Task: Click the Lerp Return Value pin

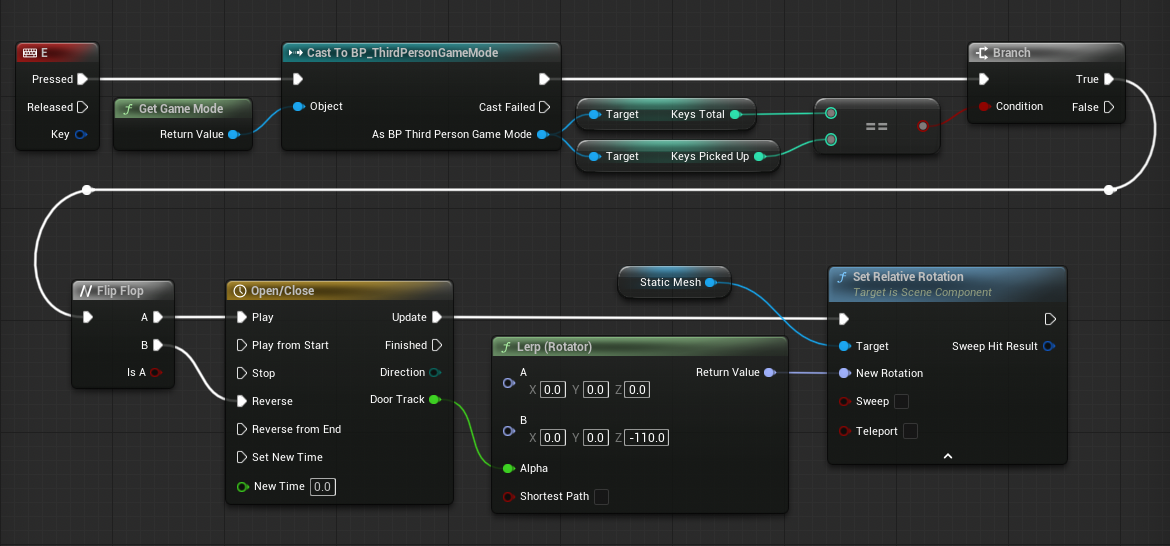Action: (x=768, y=373)
